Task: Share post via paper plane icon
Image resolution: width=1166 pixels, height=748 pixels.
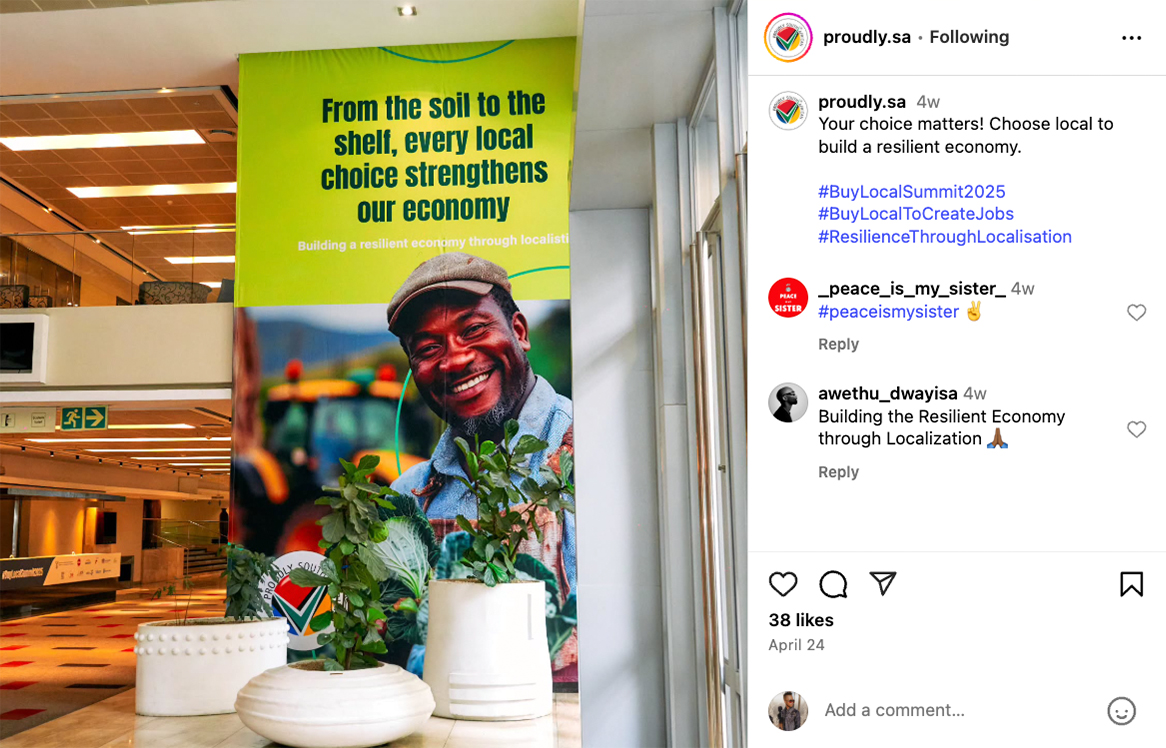Action: [883, 584]
